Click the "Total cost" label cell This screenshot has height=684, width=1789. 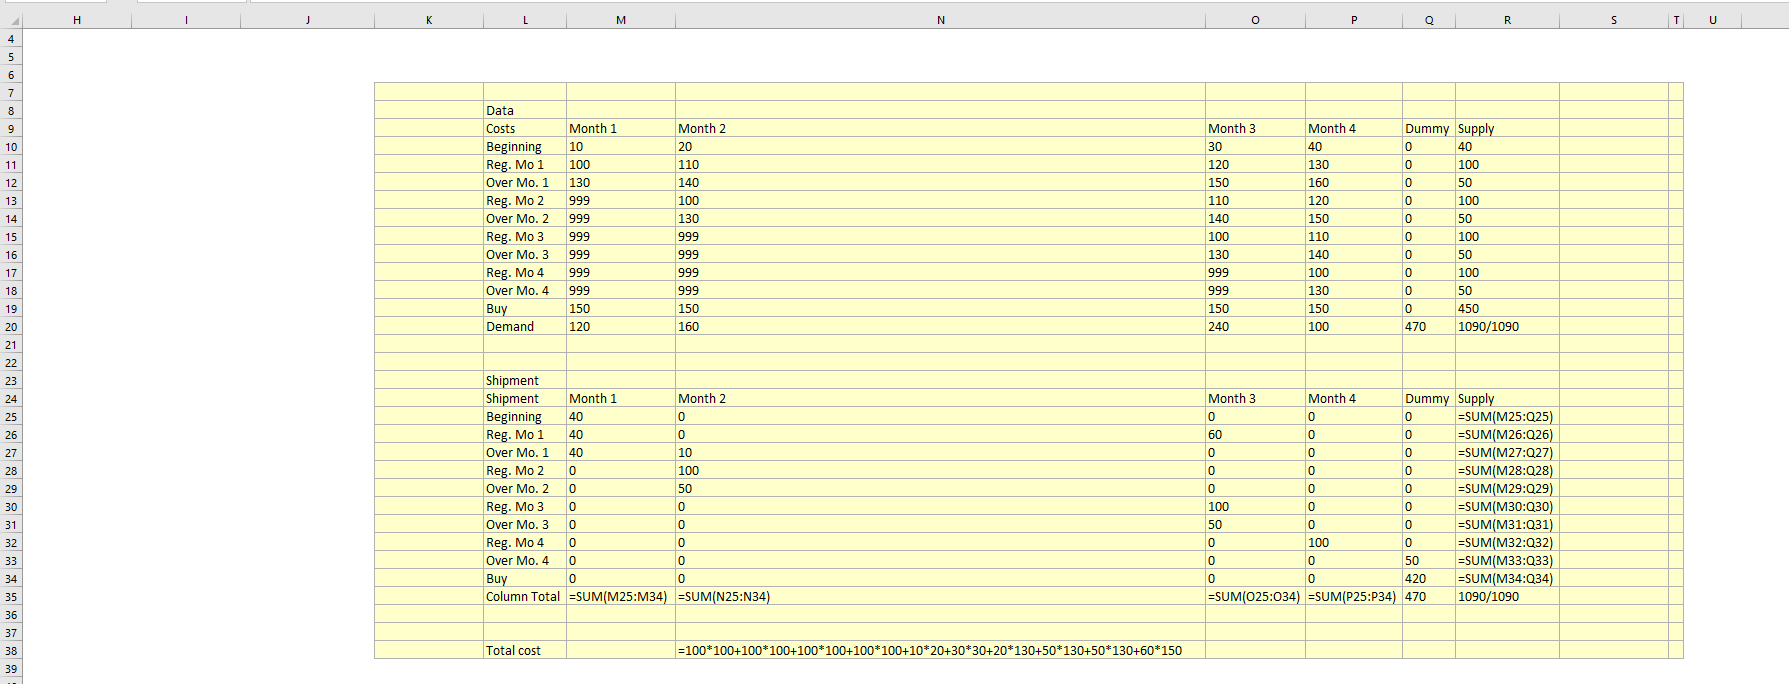tap(524, 651)
